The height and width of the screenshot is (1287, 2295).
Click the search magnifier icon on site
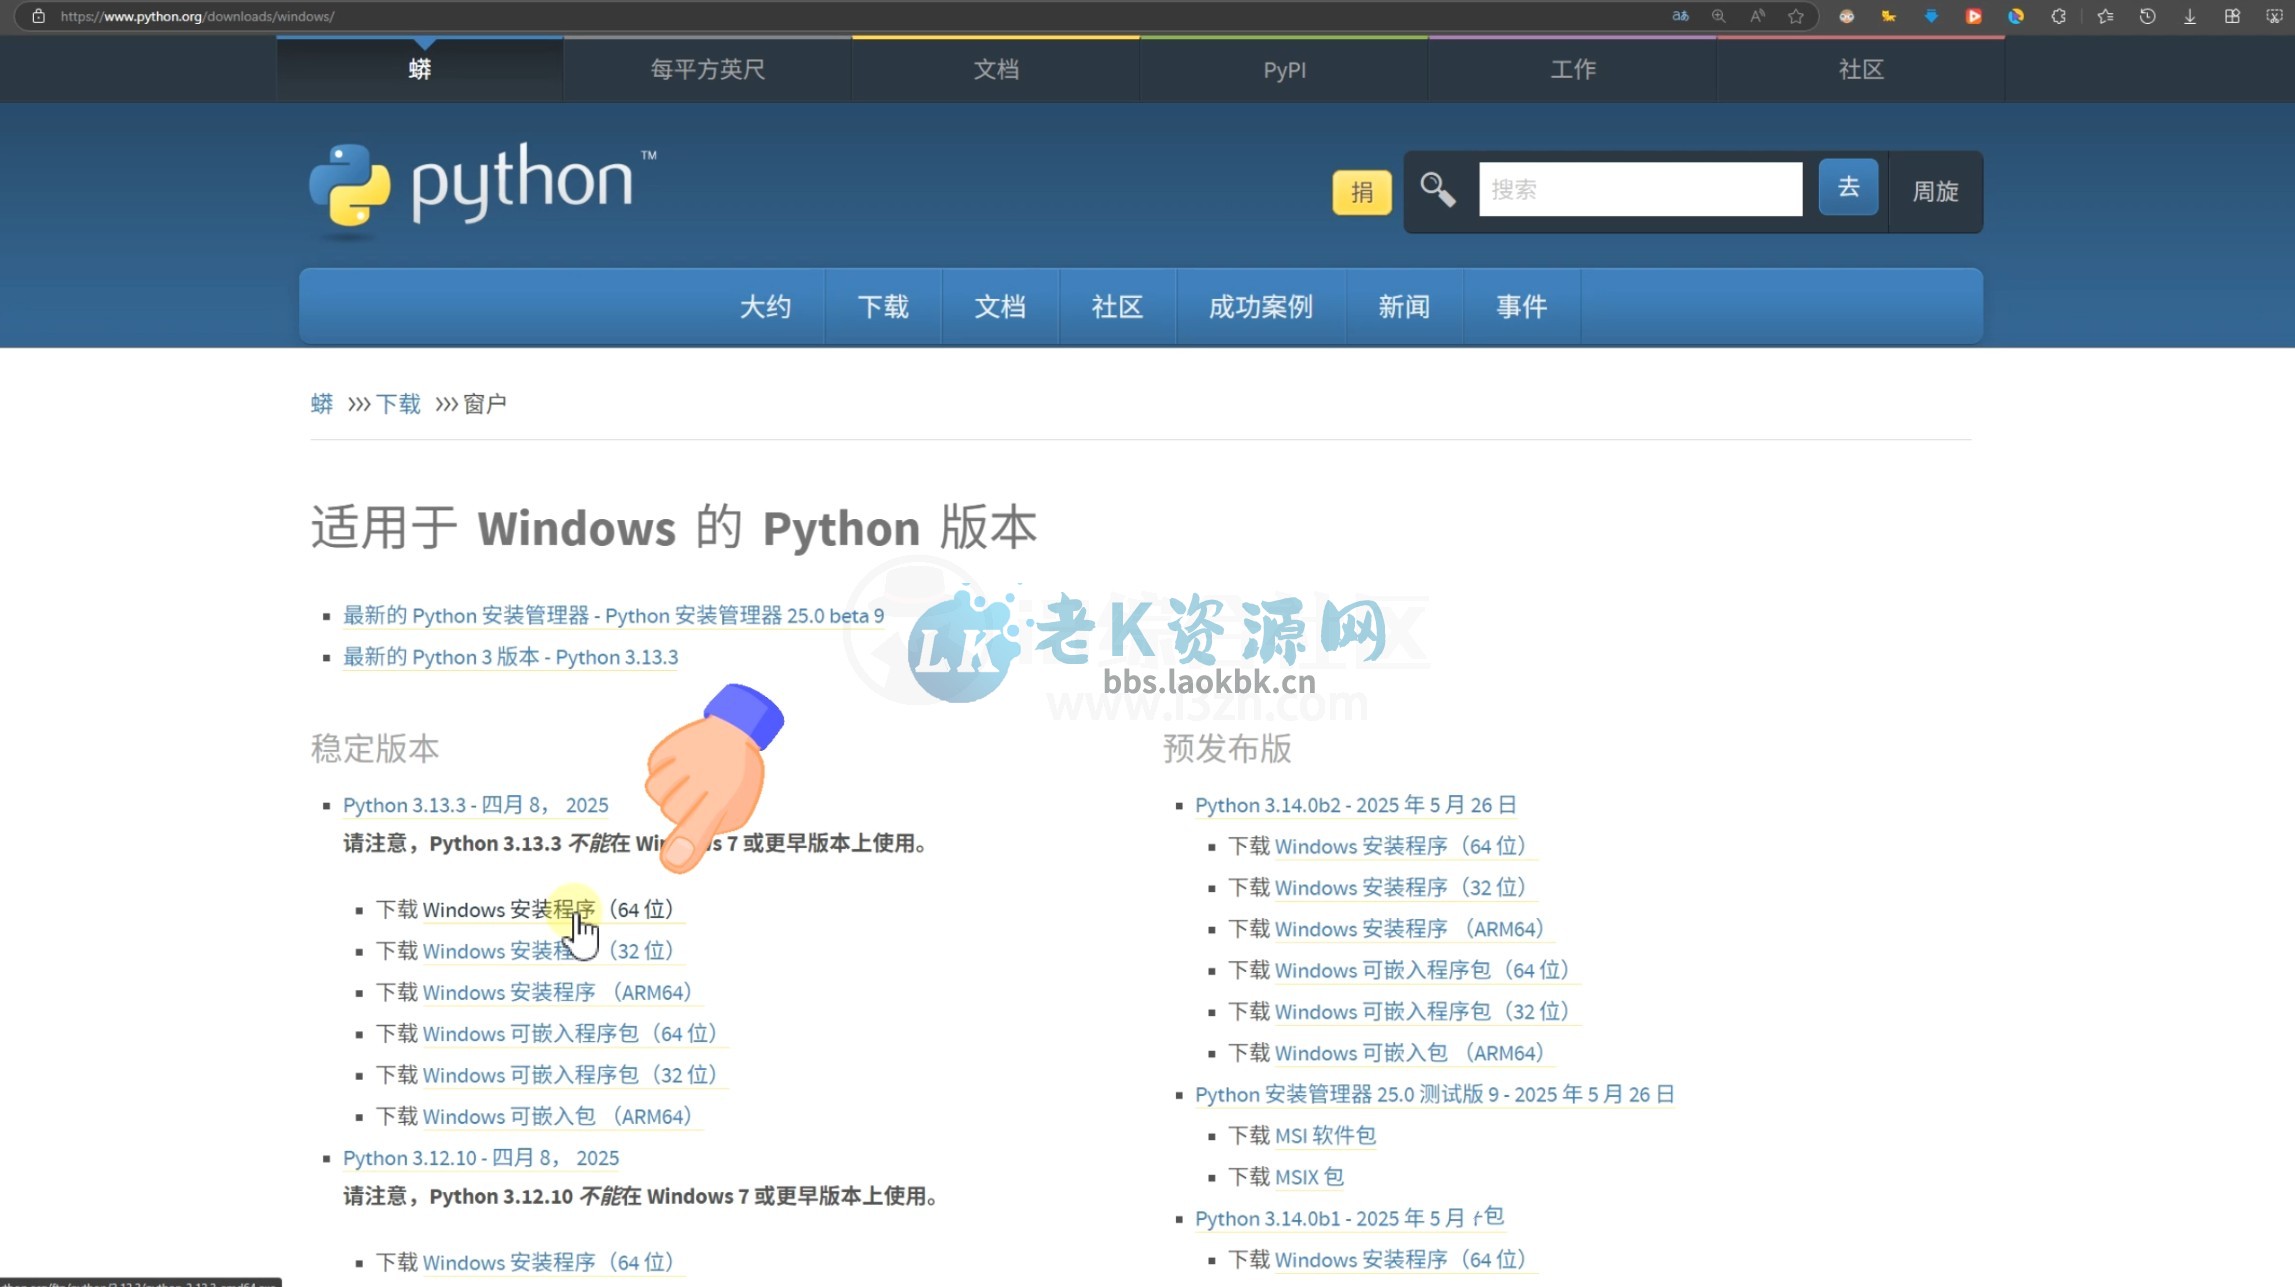1438,189
